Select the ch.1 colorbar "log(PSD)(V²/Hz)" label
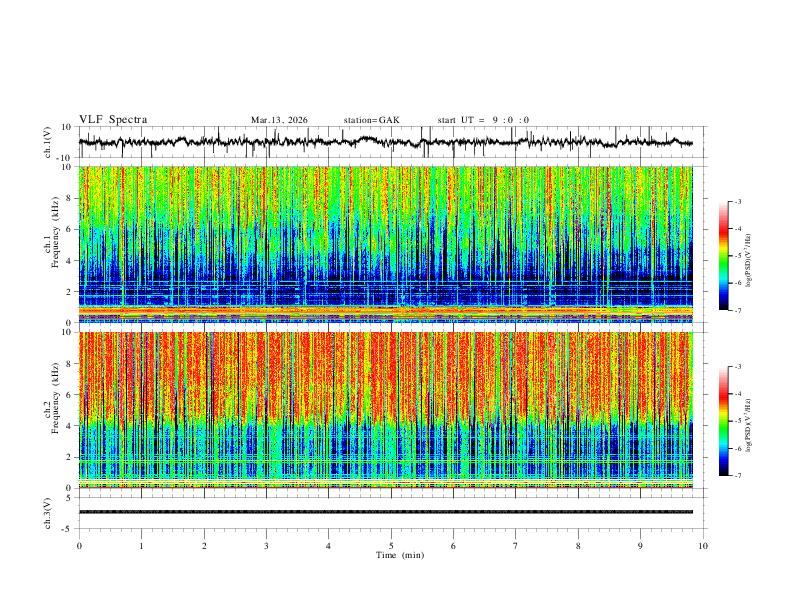 [x=748, y=261]
